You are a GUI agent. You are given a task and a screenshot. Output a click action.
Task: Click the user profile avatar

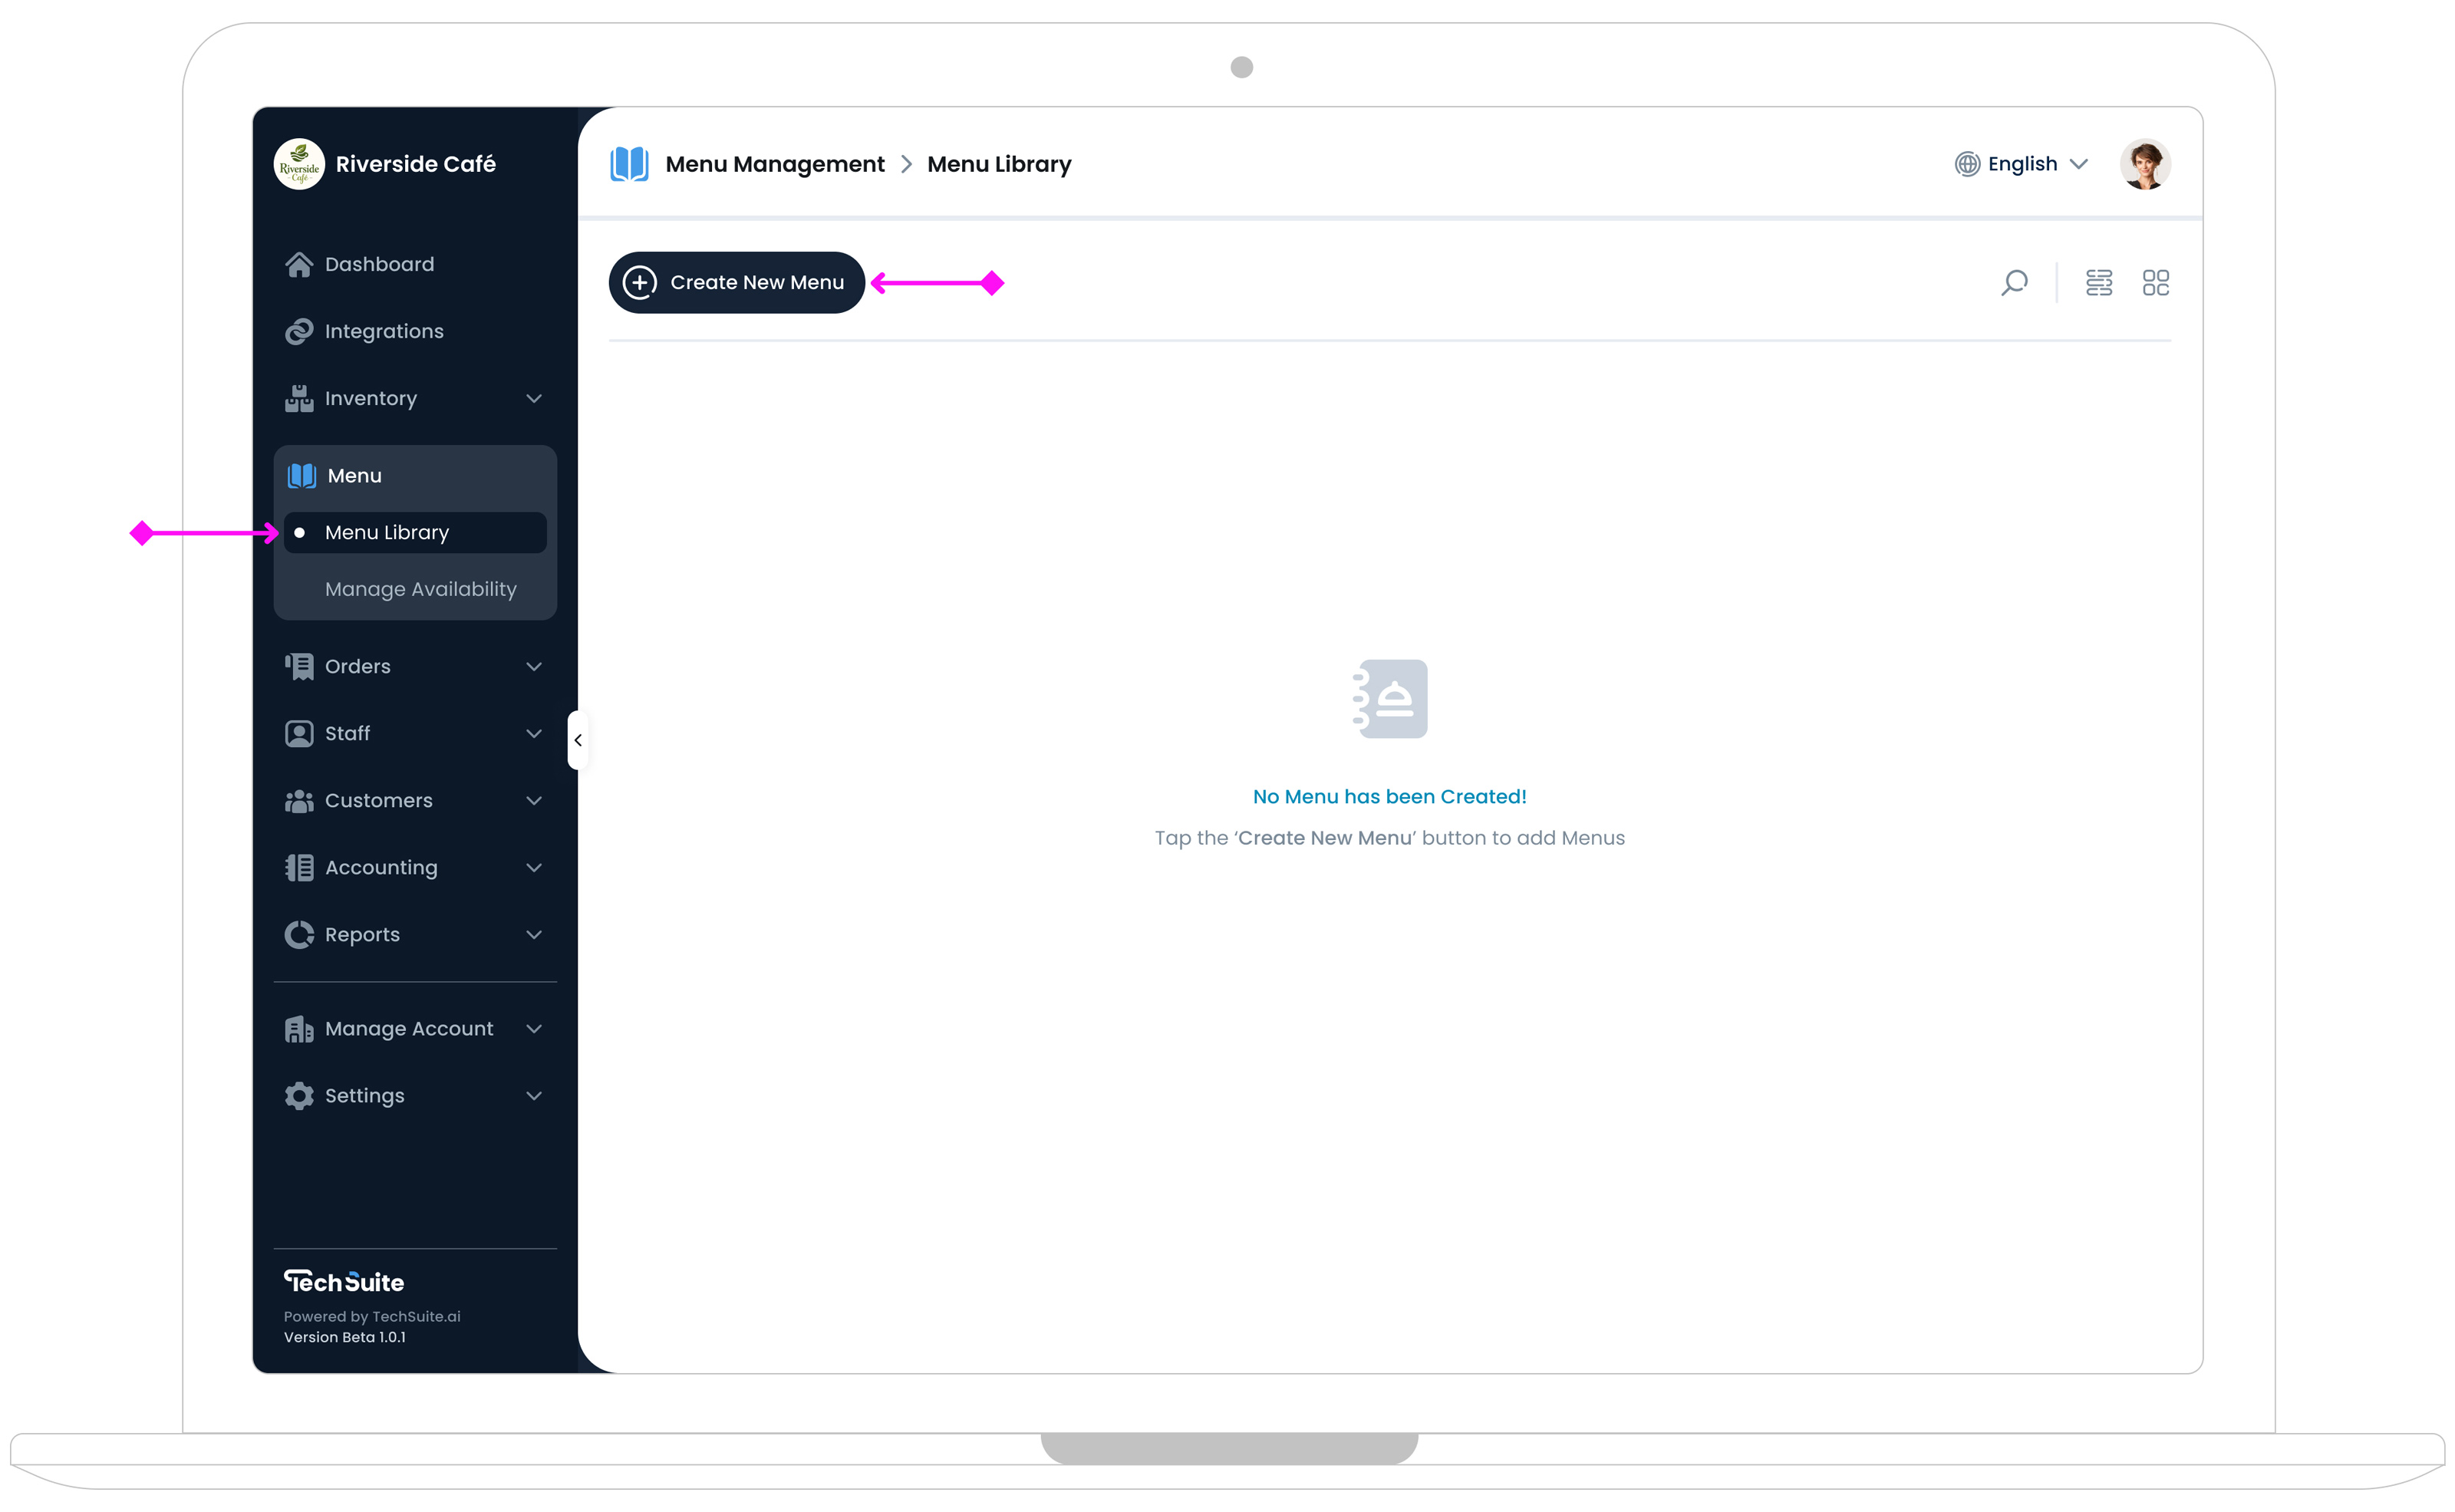(x=2144, y=164)
